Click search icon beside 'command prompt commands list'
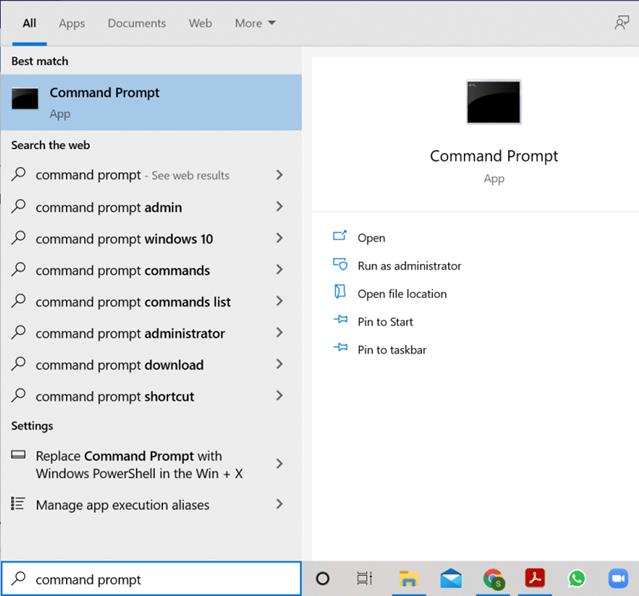Screen dimensions: 639x596 click(18, 301)
